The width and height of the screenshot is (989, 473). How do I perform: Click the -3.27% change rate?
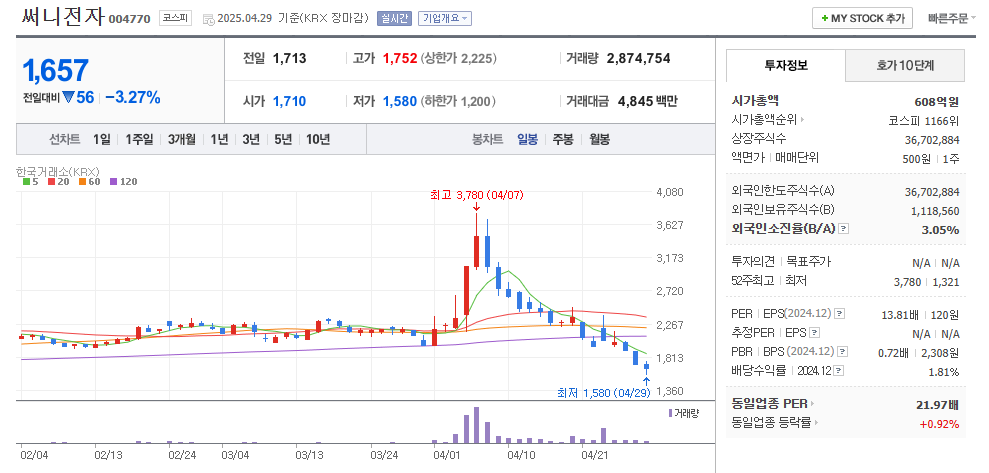pos(132,98)
